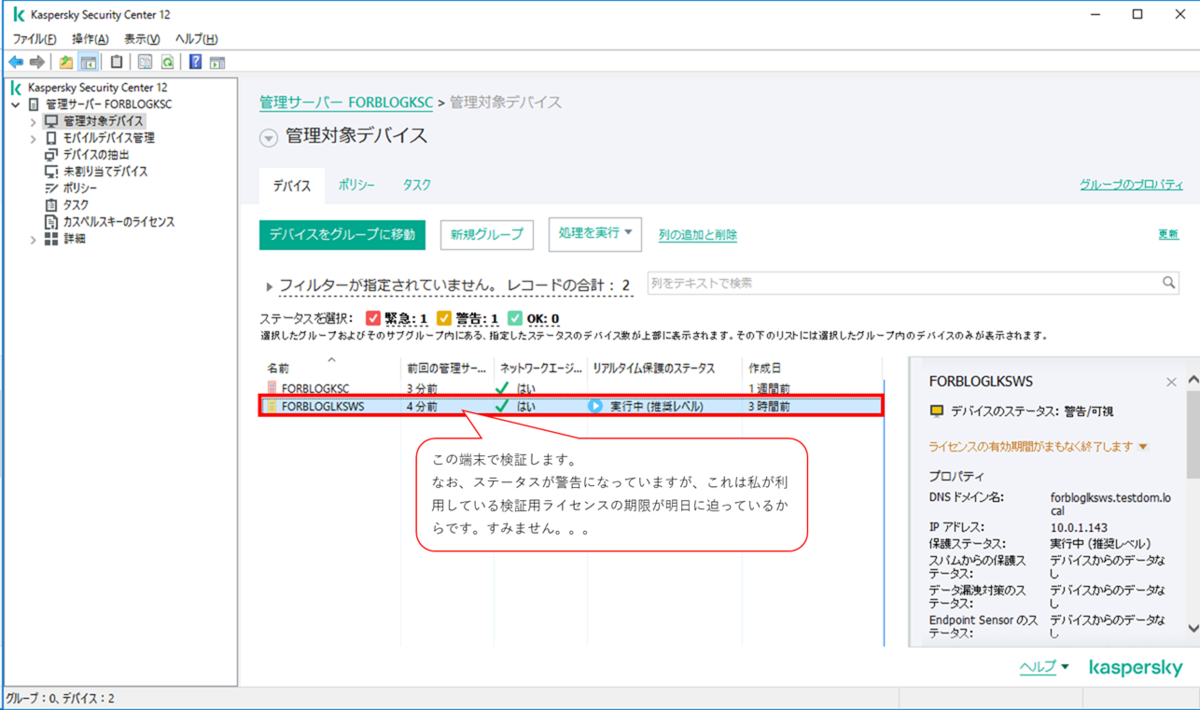
Task: Click the 新規グループ button
Action: click(486, 234)
